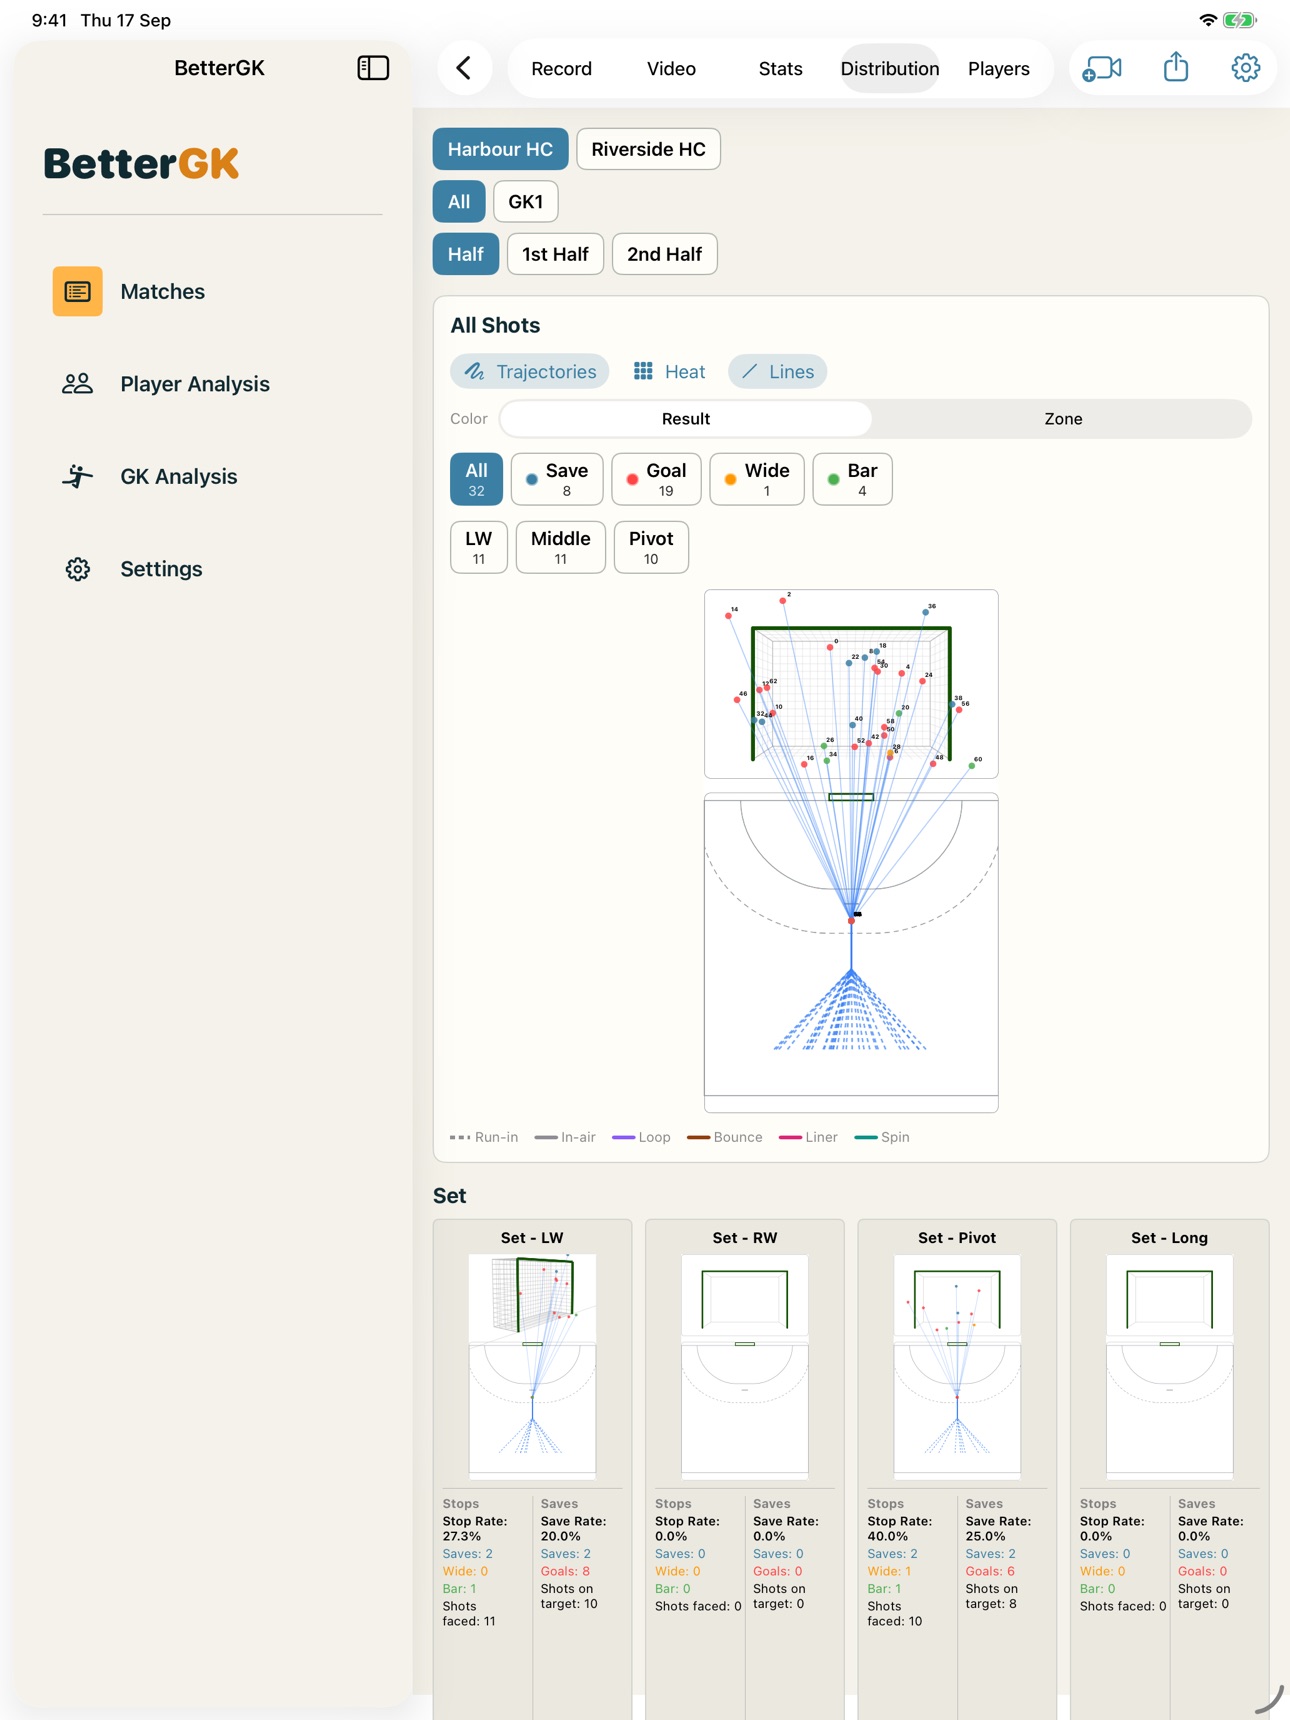The height and width of the screenshot is (1720, 1290).
Task: Click the Bounce legend entry
Action: click(725, 1137)
